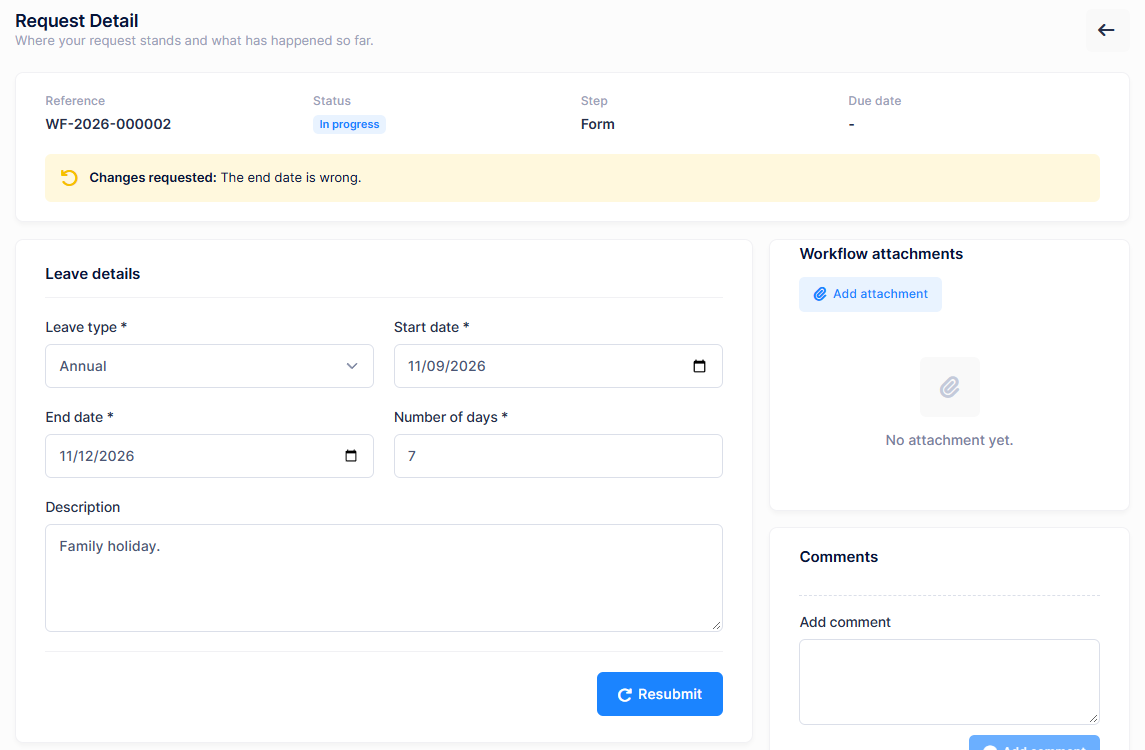Click the large paperclip placeholder icon
The image size is (1145, 750).
(x=949, y=386)
